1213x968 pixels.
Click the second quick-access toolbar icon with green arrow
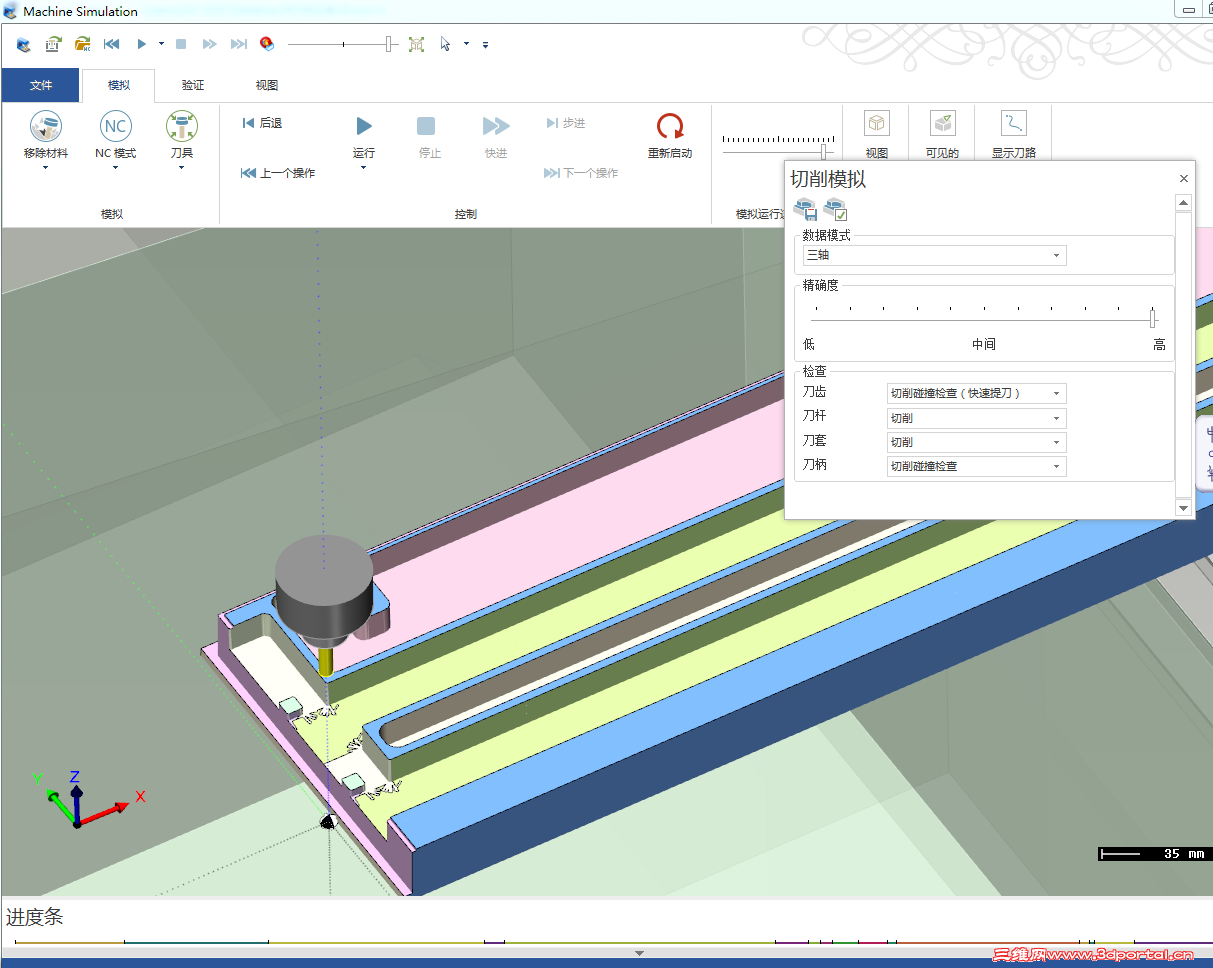53,44
